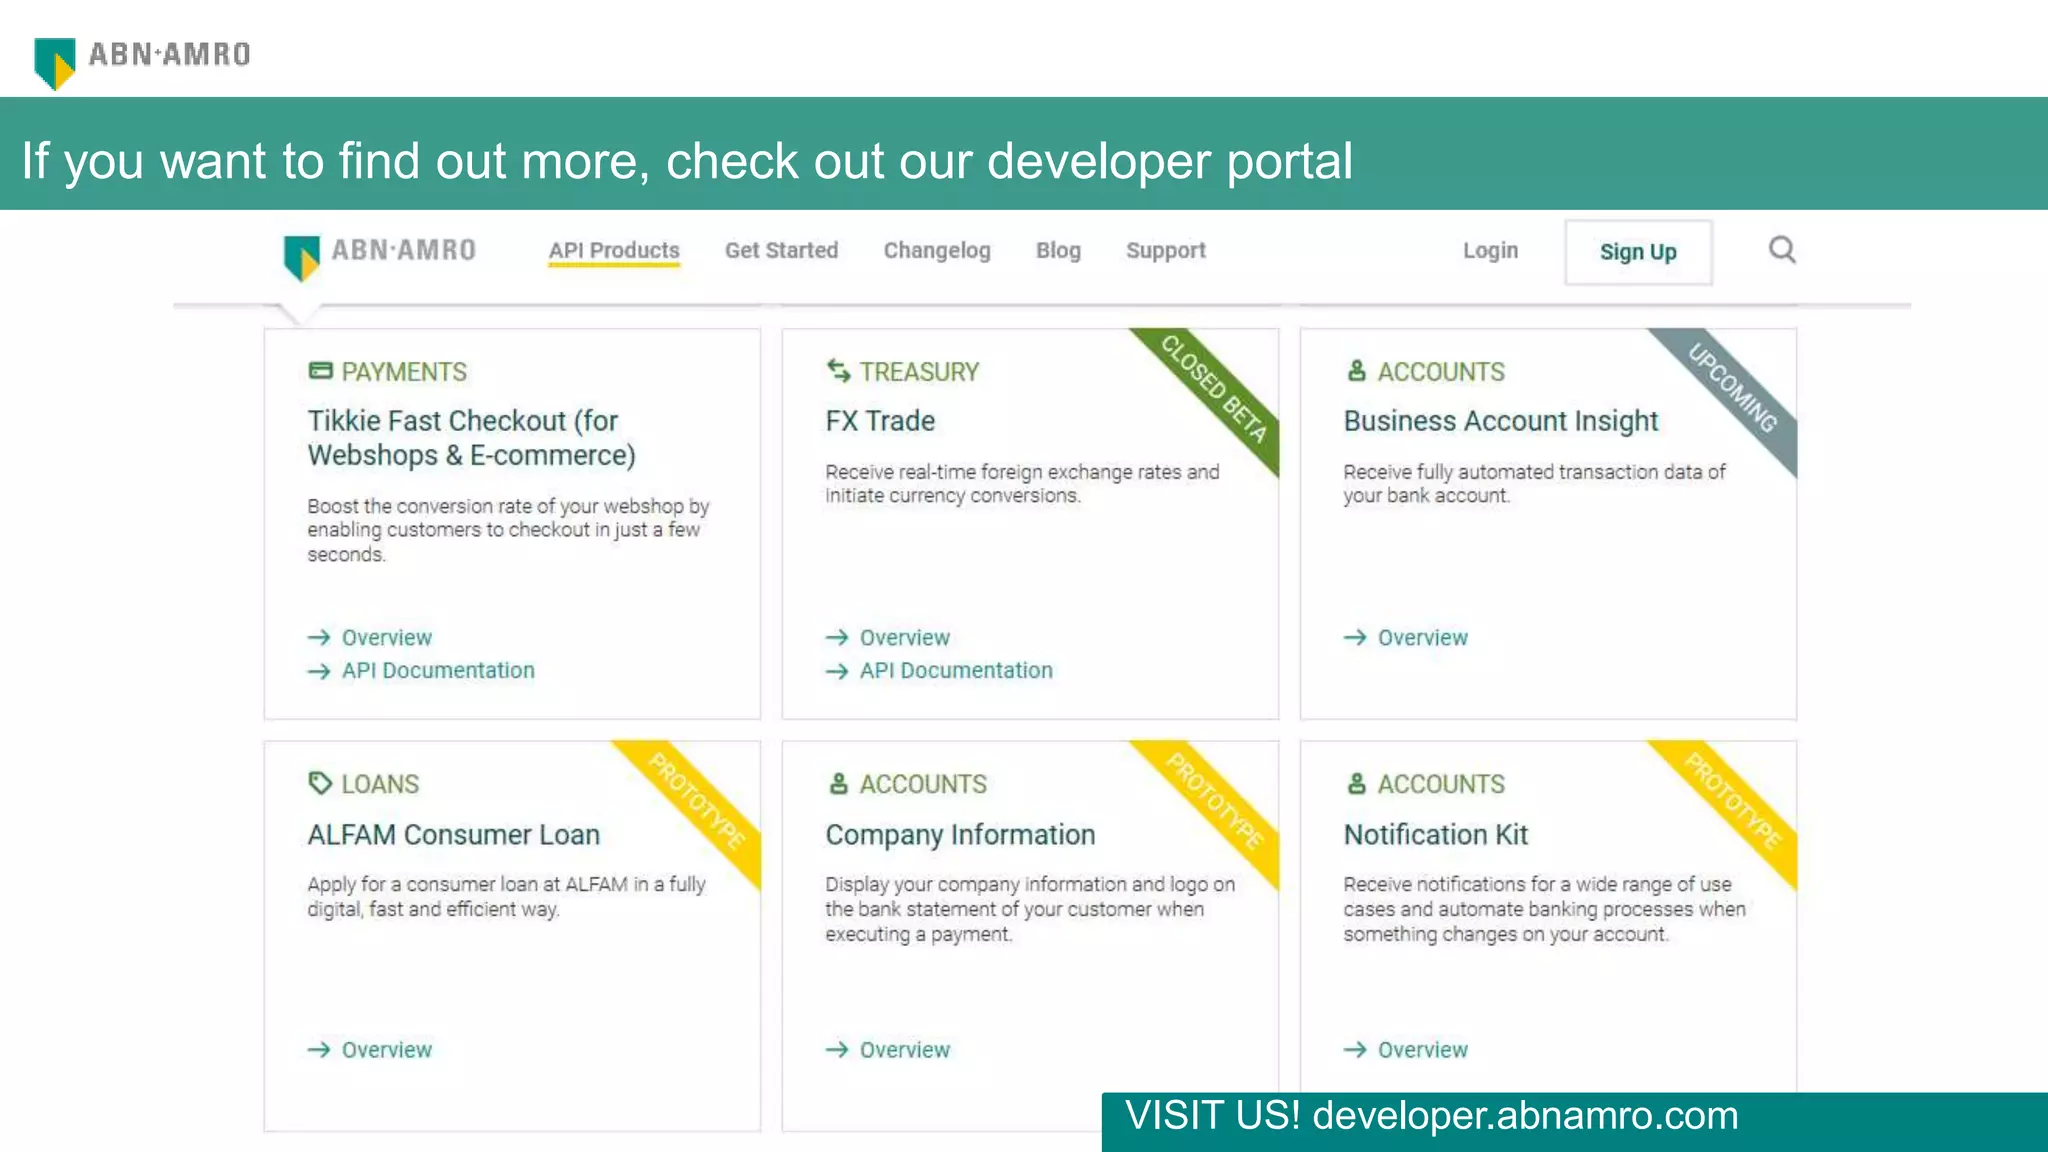The height and width of the screenshot is (1152, 2048).
Task: Click the Sign Up button
Action: (1638, 252)
